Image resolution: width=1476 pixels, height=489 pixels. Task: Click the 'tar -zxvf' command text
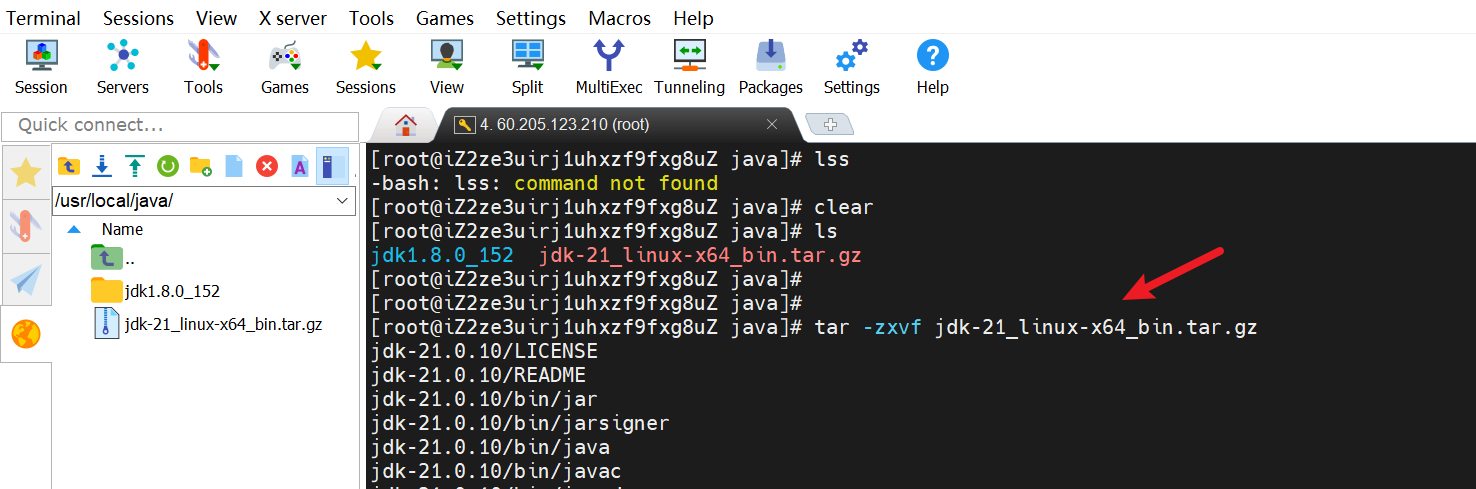(869, 327)
